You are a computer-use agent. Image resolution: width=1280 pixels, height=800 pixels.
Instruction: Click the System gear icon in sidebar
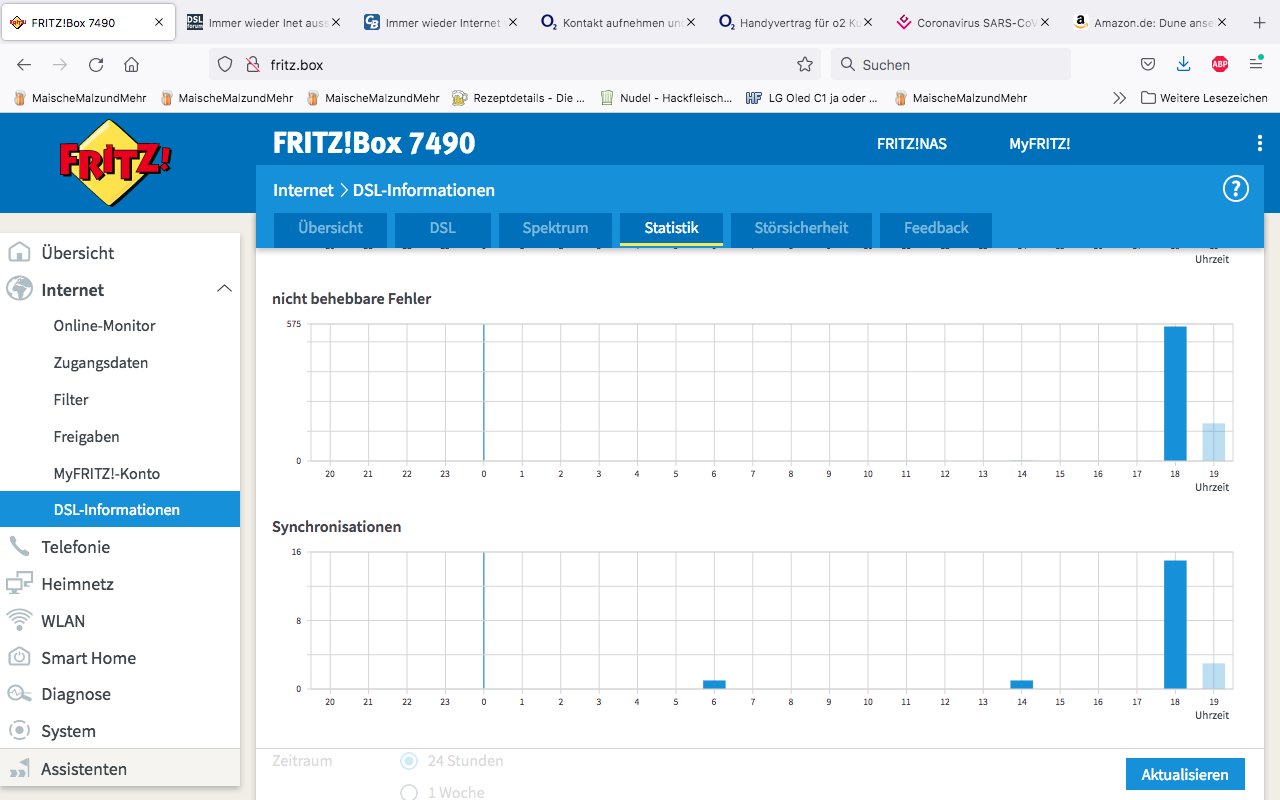coord(19,731)
